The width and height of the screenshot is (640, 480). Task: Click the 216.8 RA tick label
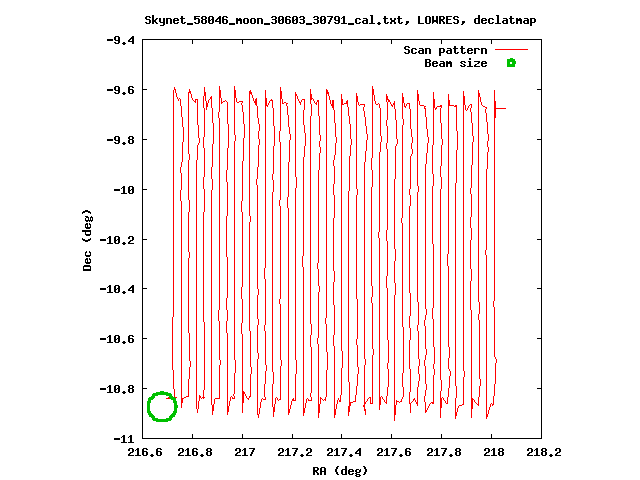(195, 452)
